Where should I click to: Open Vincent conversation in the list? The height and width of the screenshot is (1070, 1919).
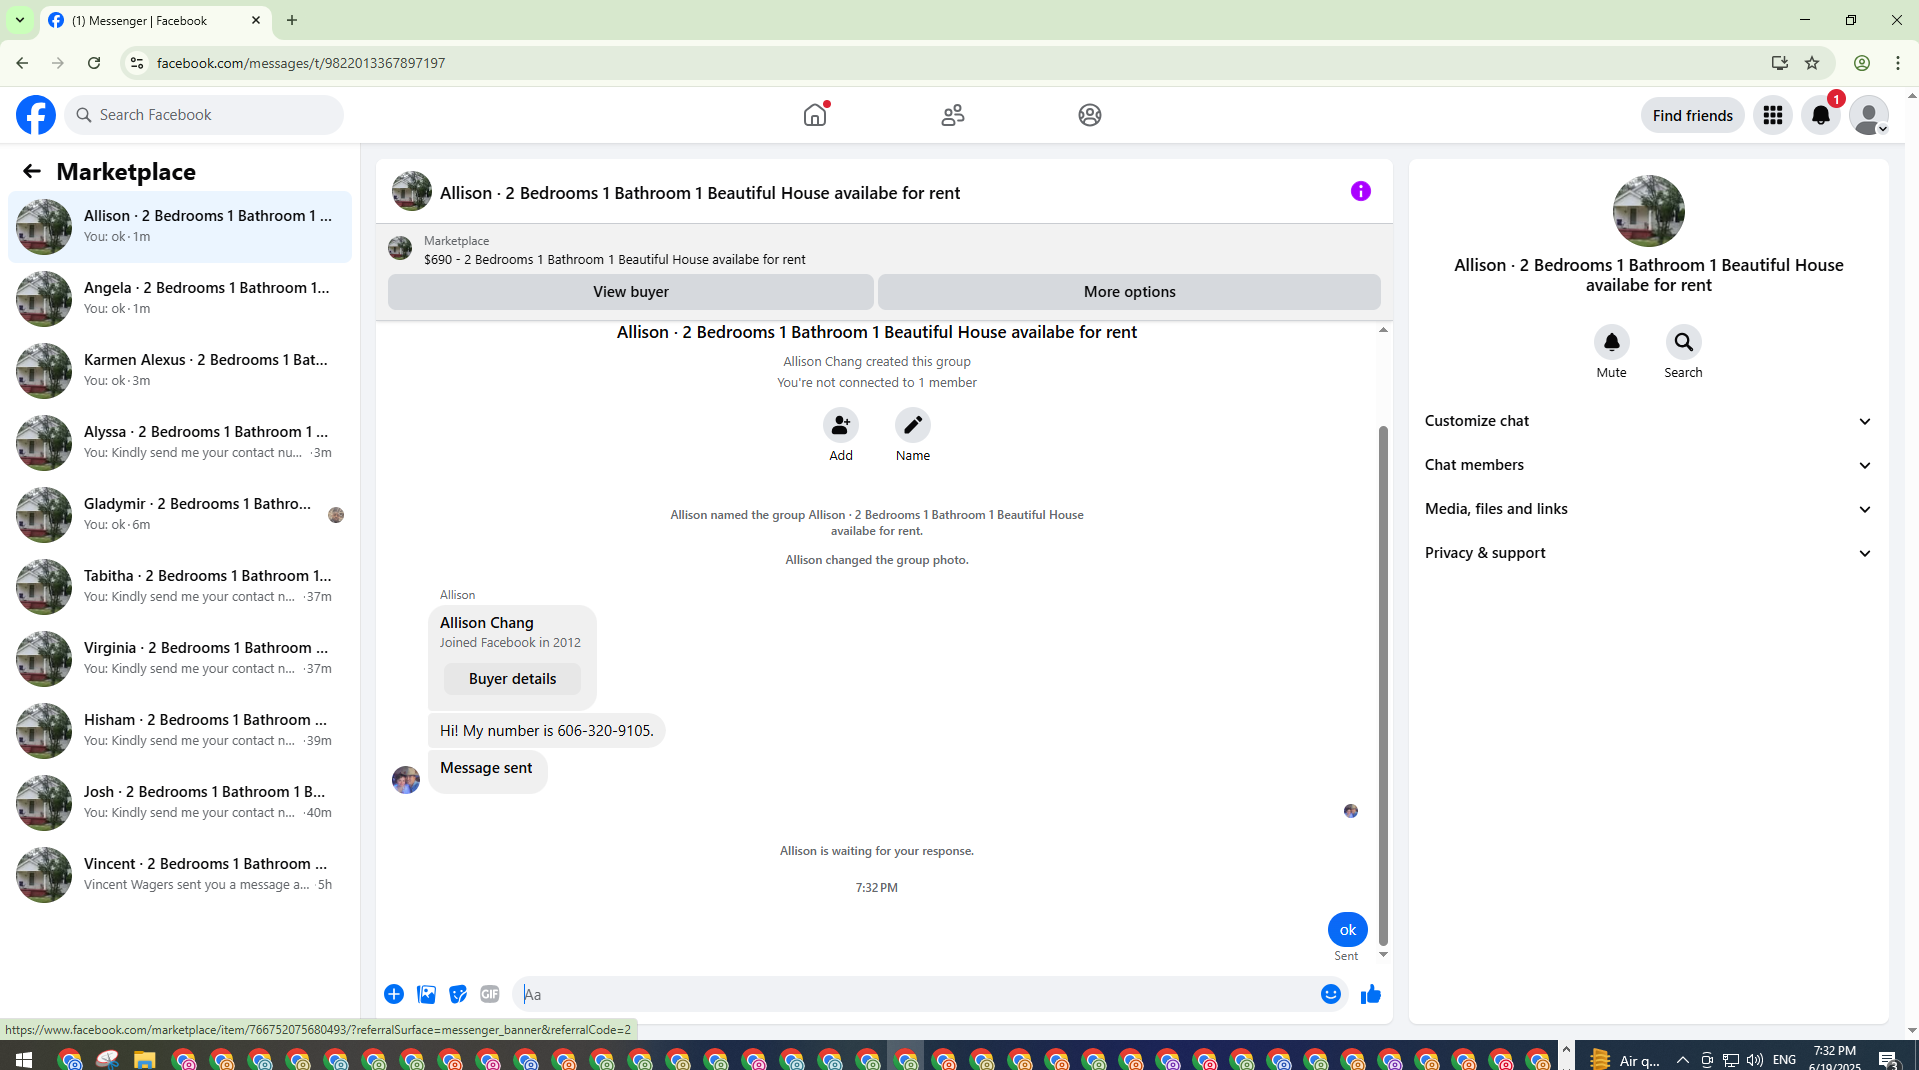180,875
